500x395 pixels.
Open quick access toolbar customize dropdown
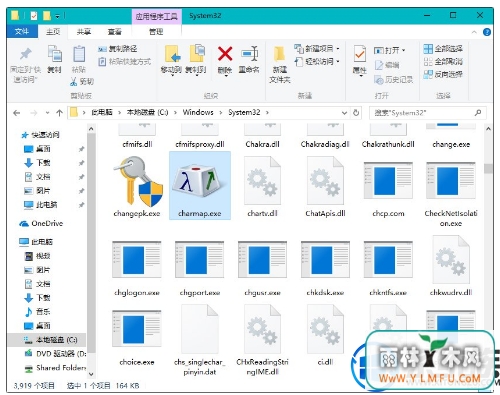(x=57, y=16)
